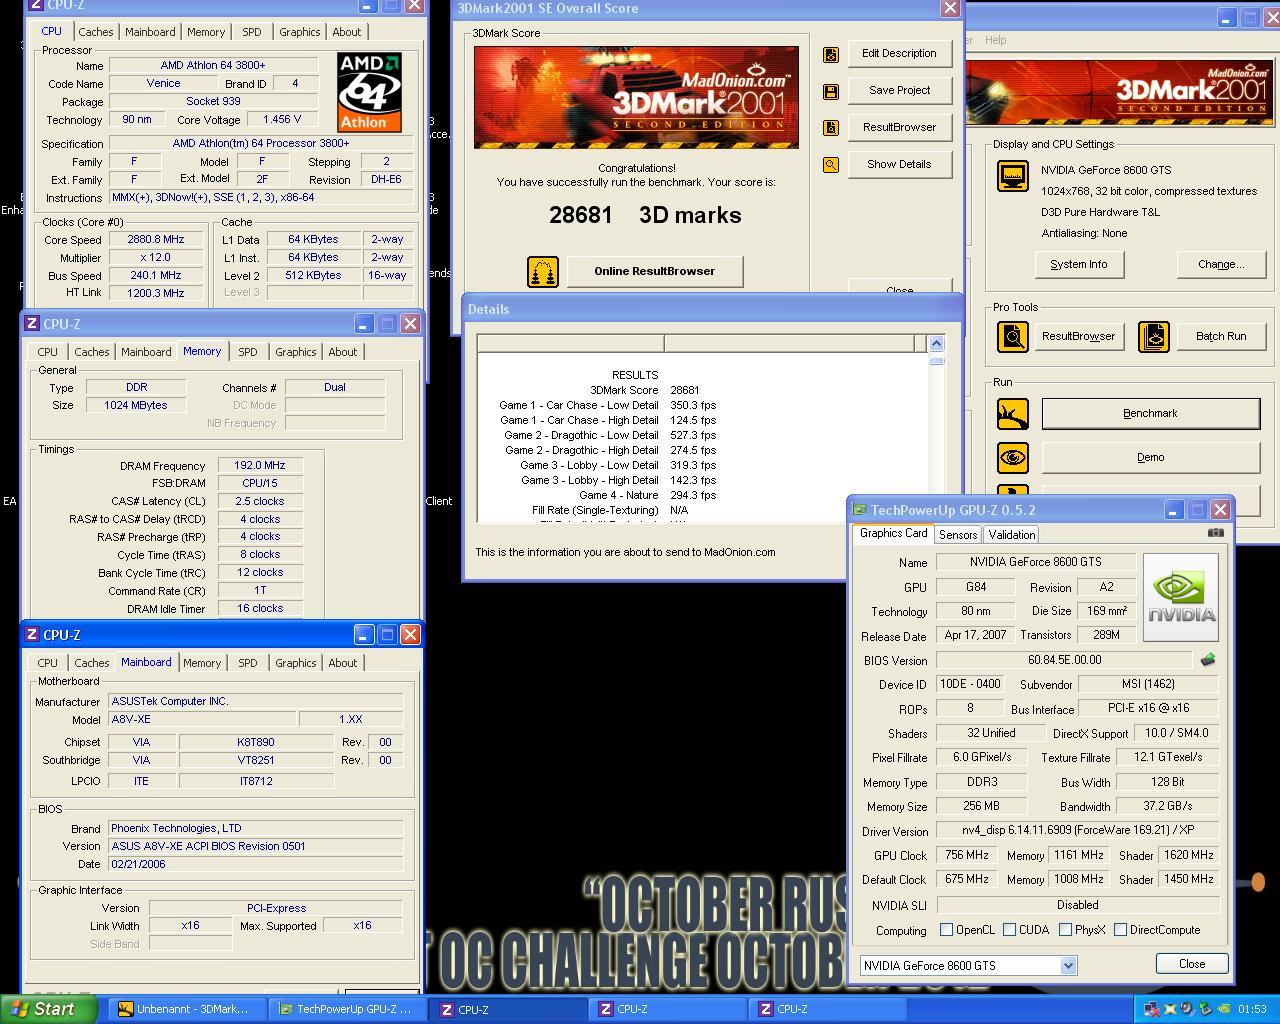Click the monitor icon in Display and CPU Settings

[1013, 177]
